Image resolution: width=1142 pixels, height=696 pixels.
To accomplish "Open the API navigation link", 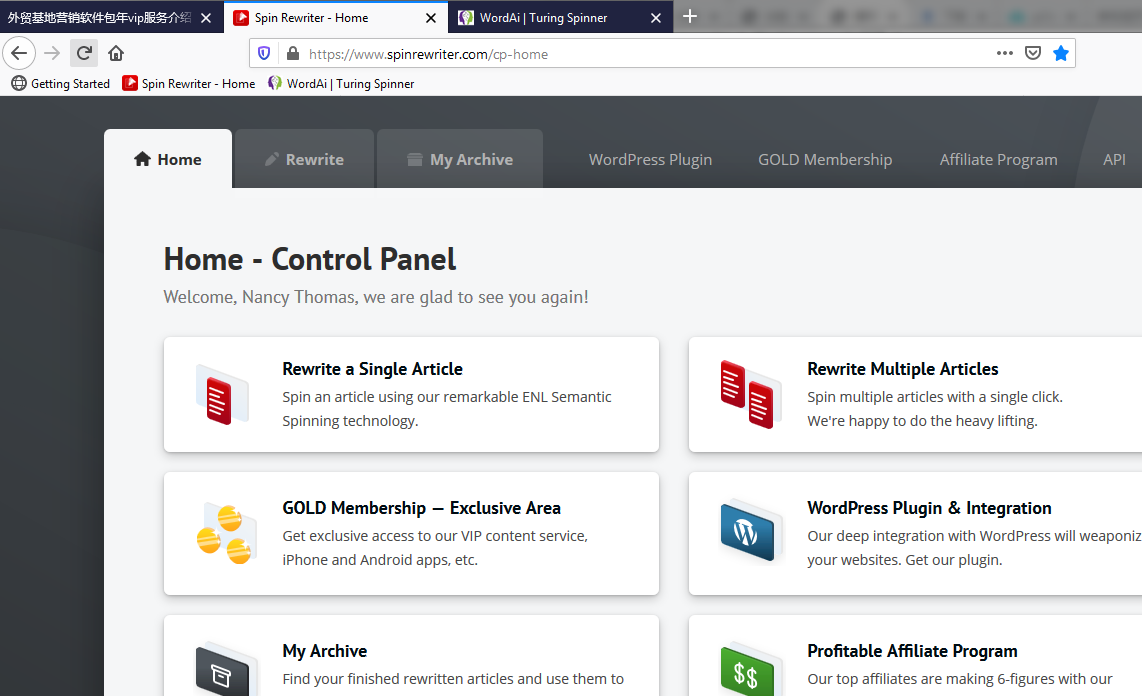I will point(1114,159).
